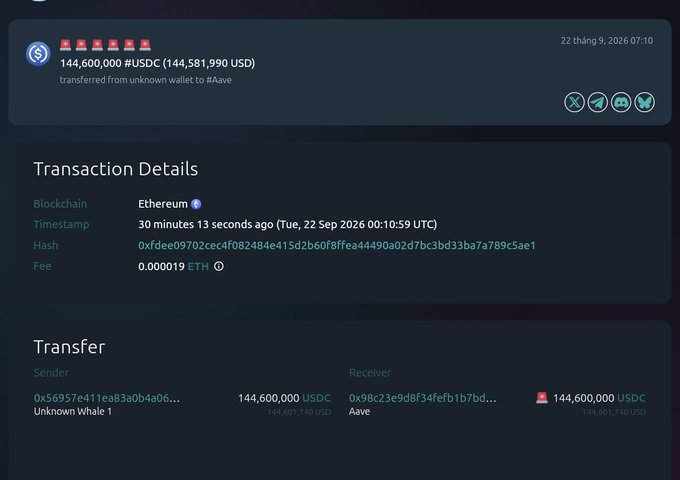Viewport: 680px width, 480px height.
Task: Click the USDC coin logo
Action: pos(38,54)
